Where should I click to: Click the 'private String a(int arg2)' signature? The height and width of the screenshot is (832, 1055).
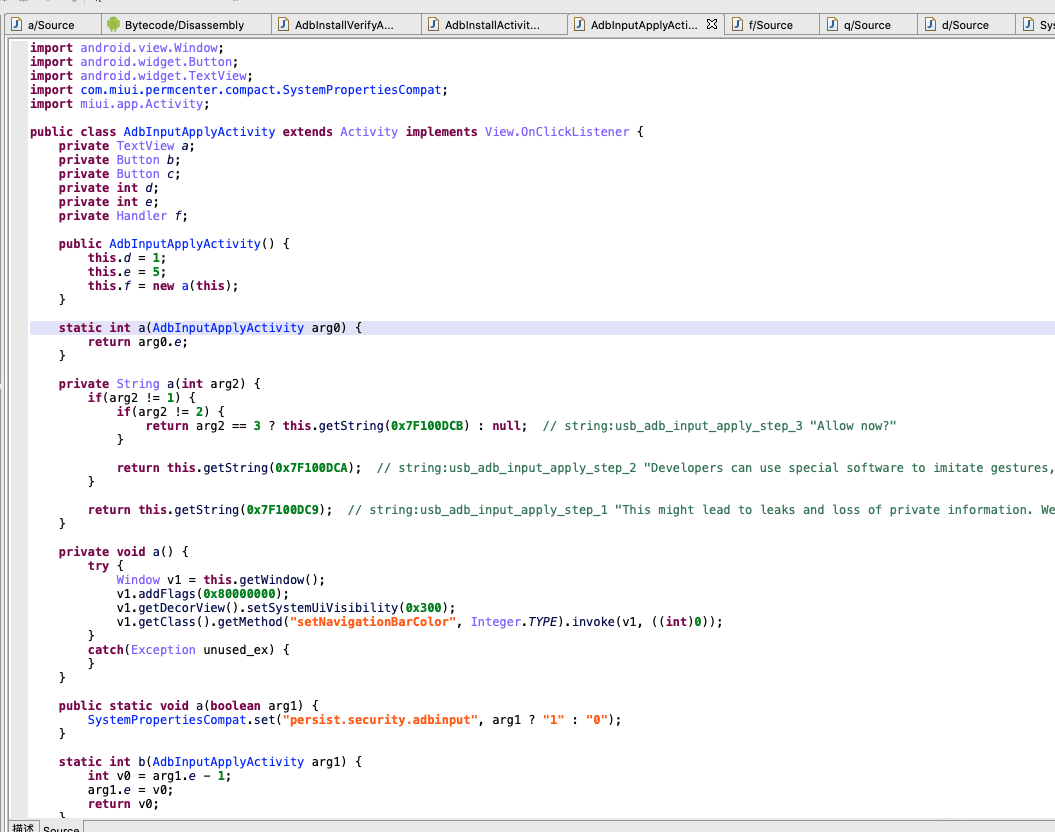coord(159,384)
